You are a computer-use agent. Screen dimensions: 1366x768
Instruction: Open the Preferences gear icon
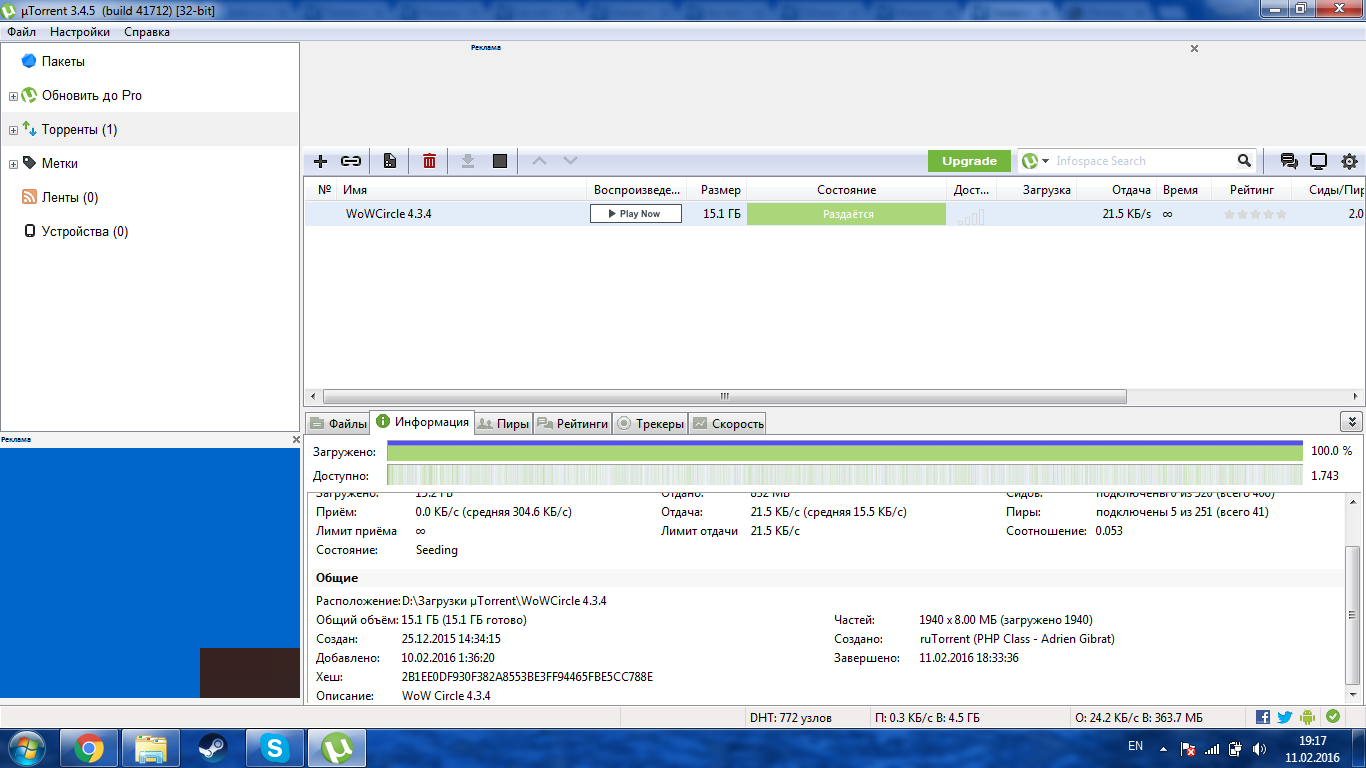[1349, 161]
